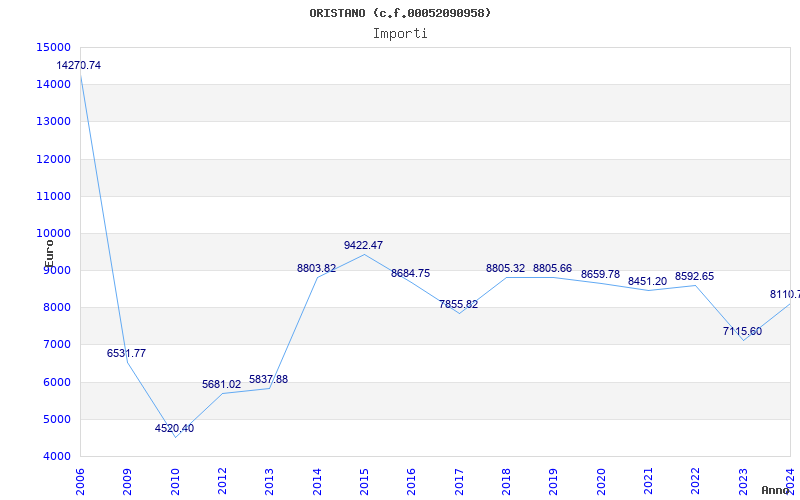
Task: Click the 8805.32 data label
Action: [505, 268]
